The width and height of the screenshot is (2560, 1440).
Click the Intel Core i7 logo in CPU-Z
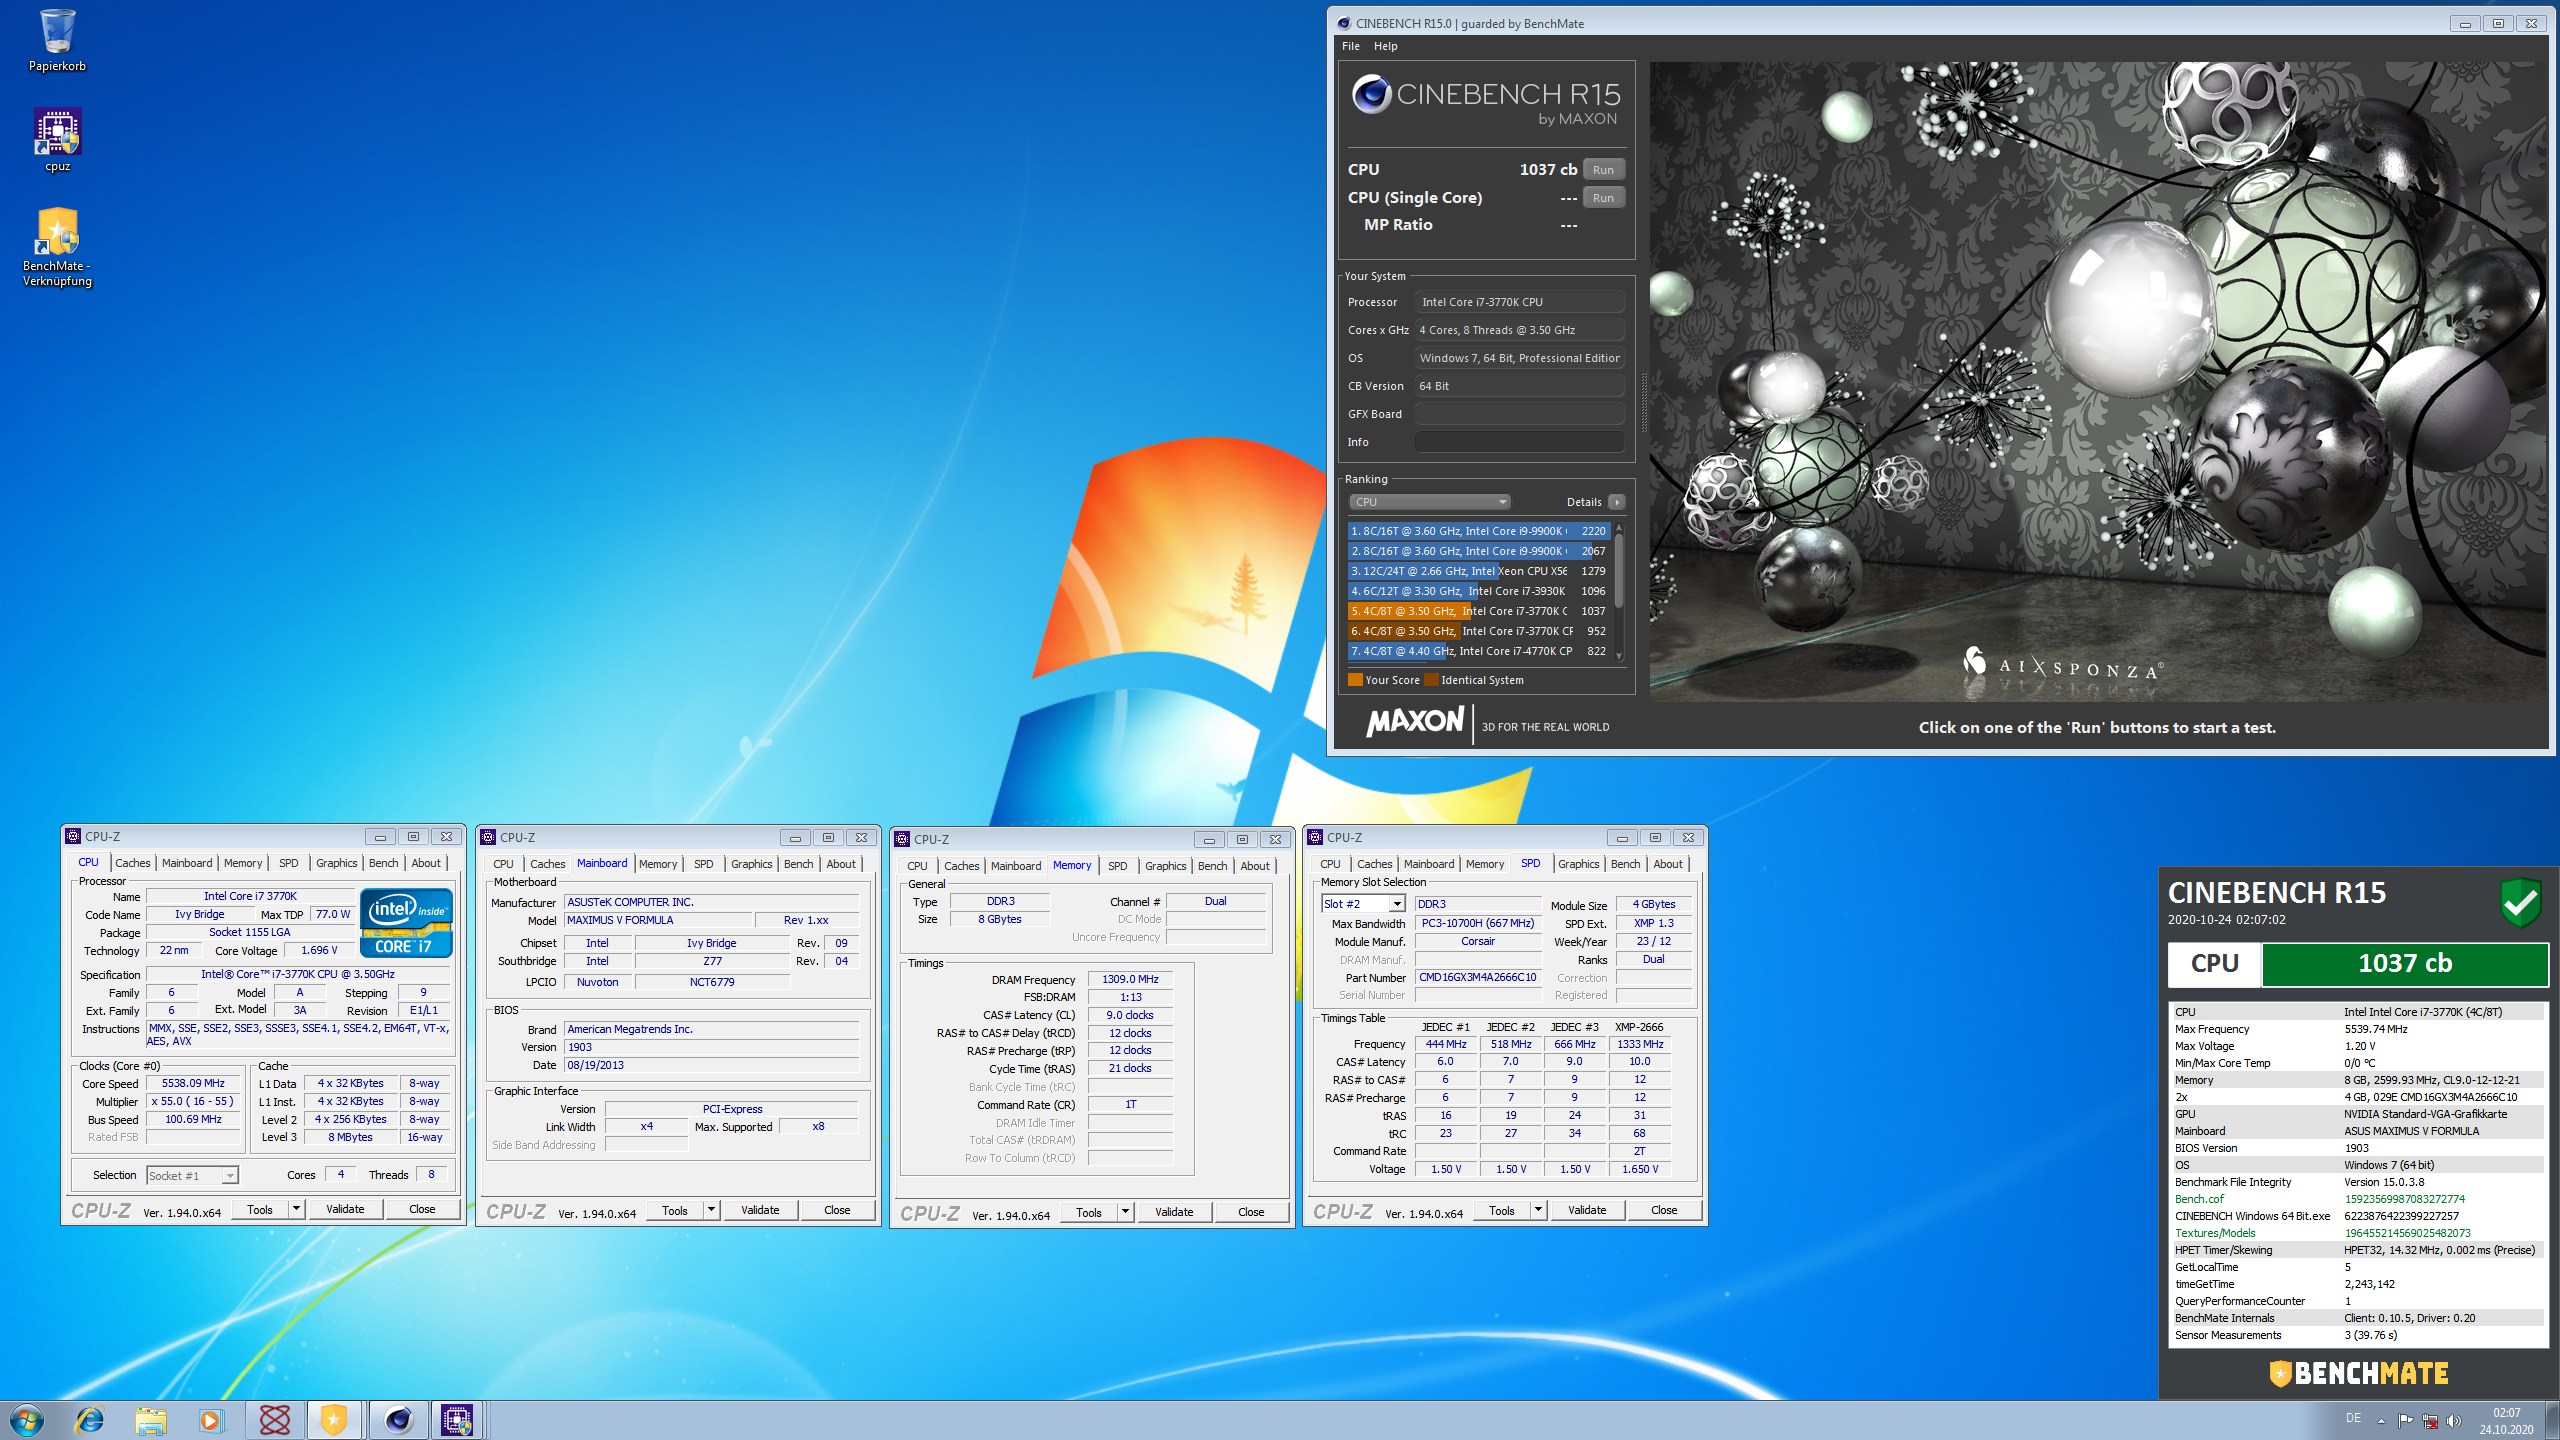(x=406, y=923)
